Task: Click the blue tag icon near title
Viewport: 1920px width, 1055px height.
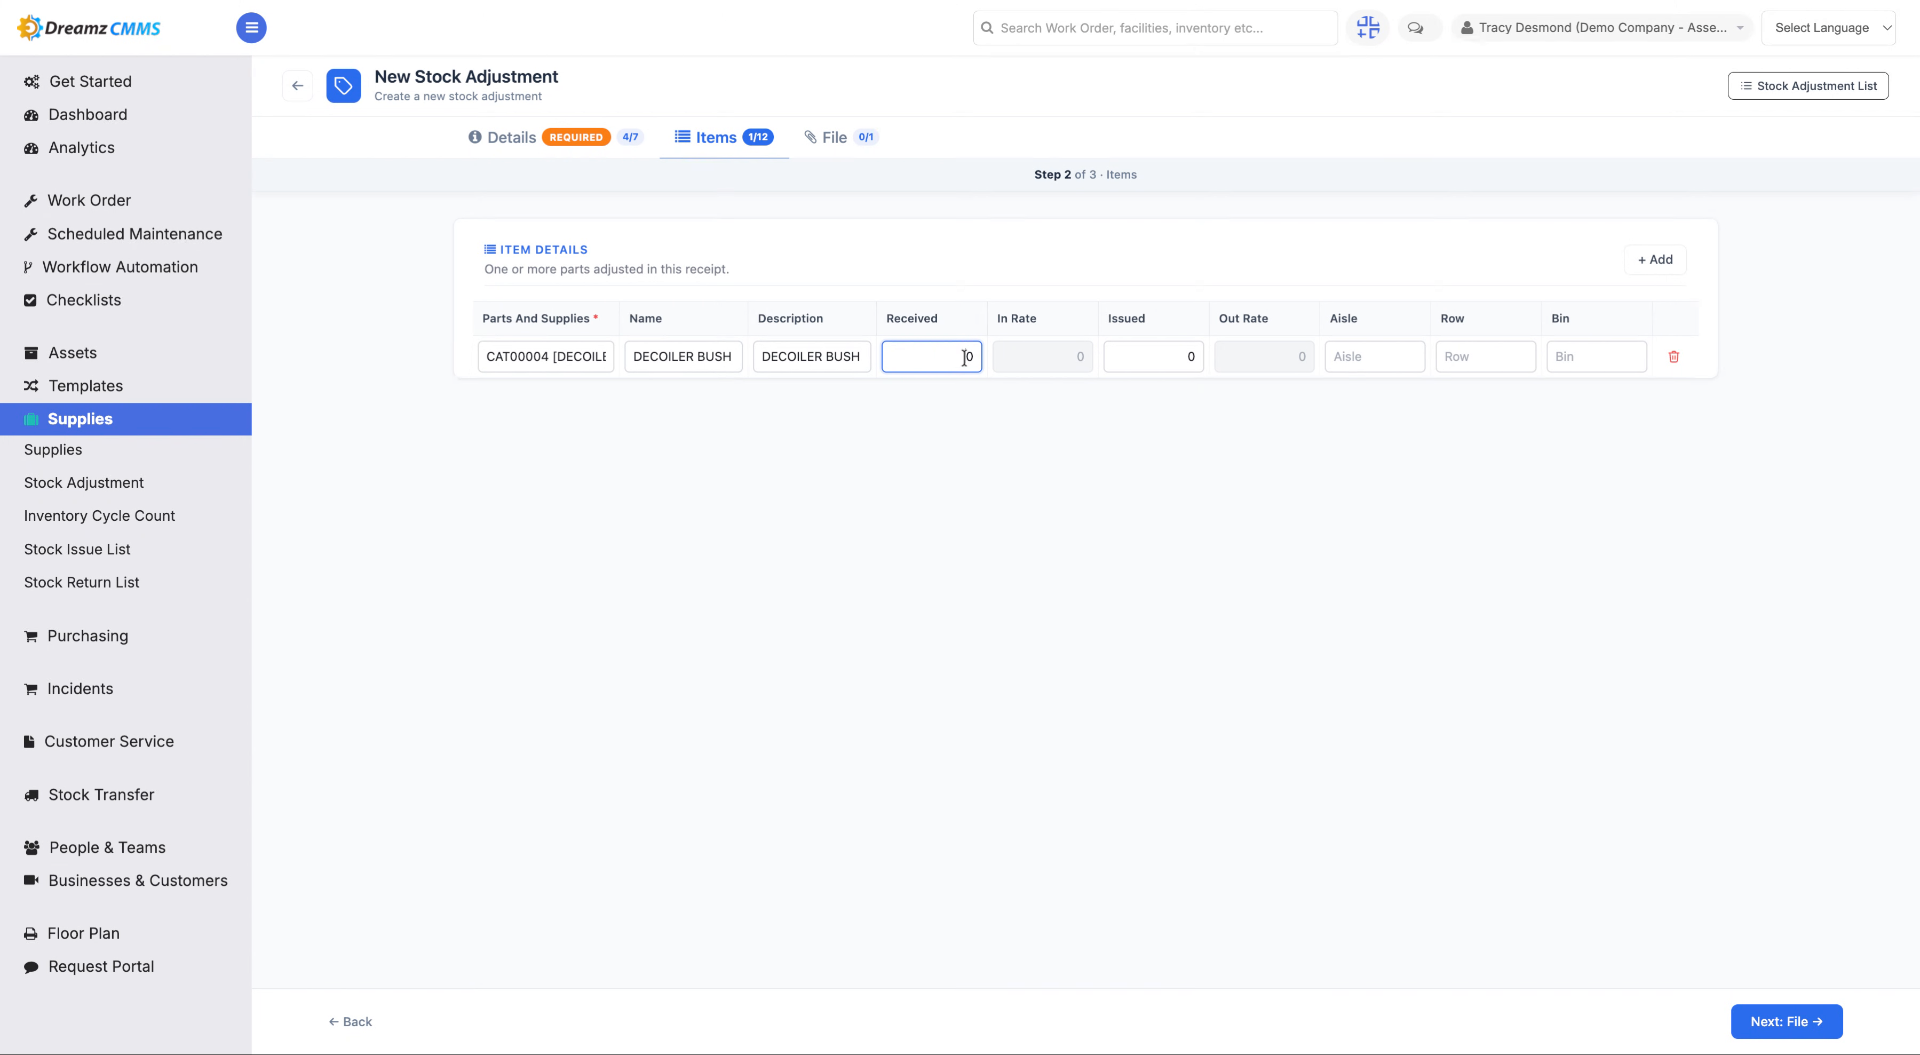Action: 343,86
